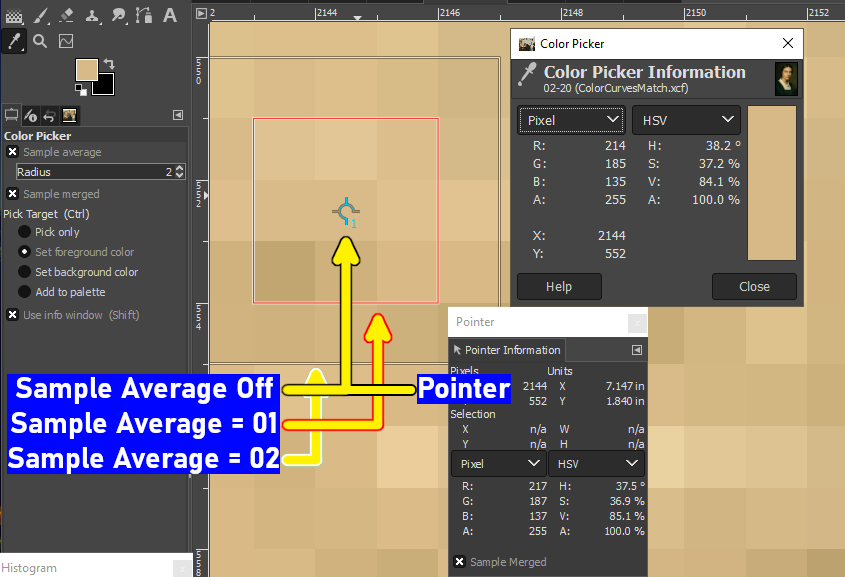Switch to the Undo History tab
Image resolution: width=845 pixels, height=577 pixels.
[50, 115]
